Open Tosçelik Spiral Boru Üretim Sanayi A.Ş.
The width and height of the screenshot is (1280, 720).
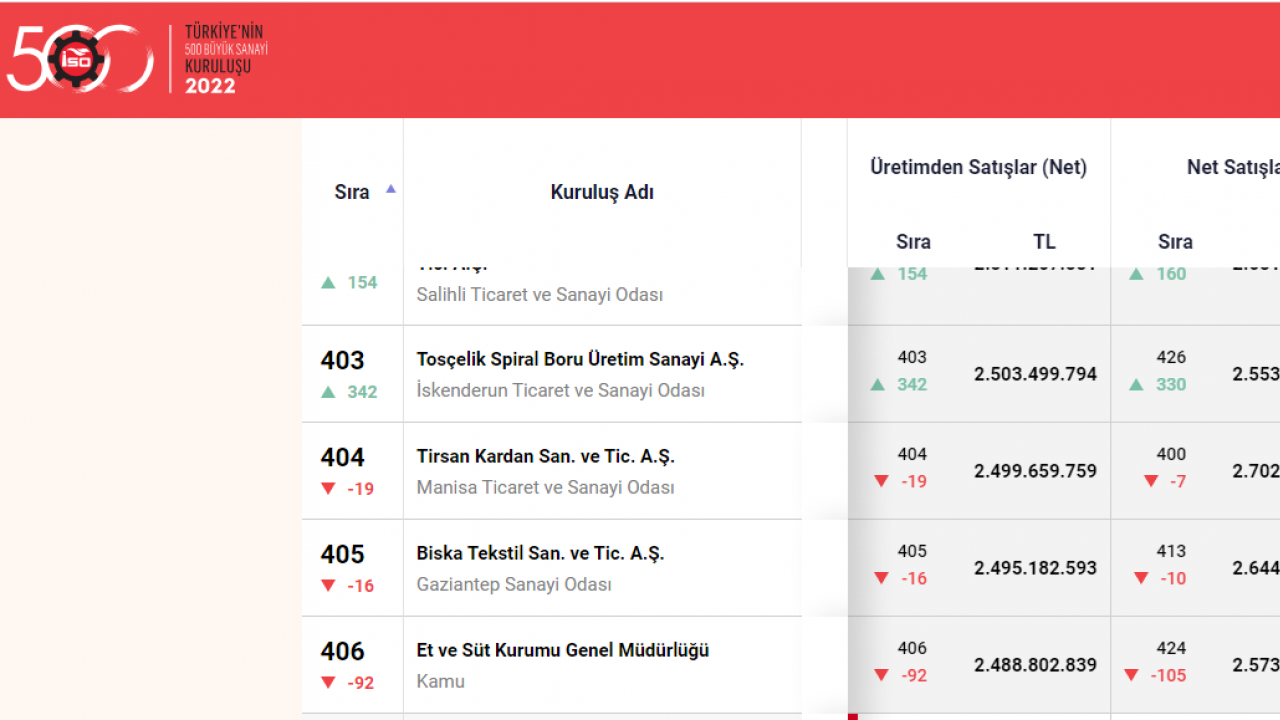pyautogui.click(x=580, y=359)
